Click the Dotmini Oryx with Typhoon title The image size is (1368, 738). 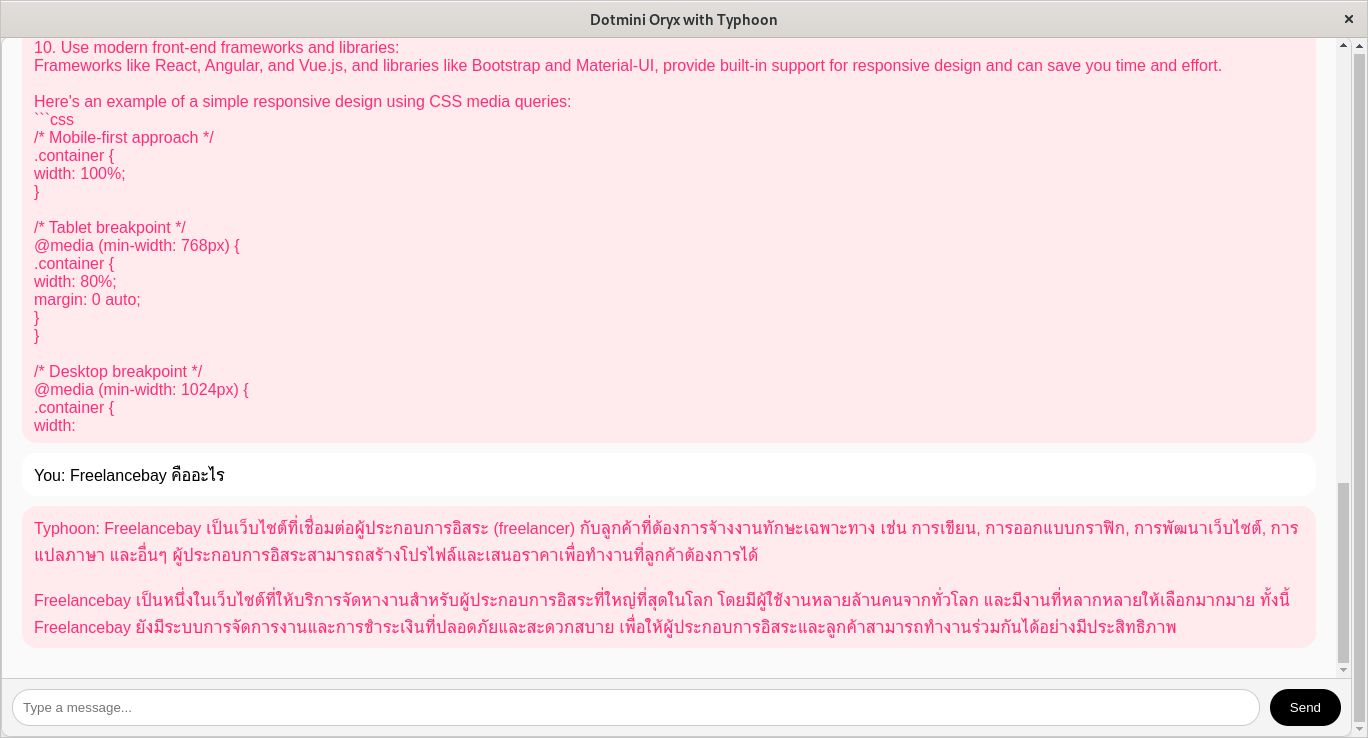683,19
